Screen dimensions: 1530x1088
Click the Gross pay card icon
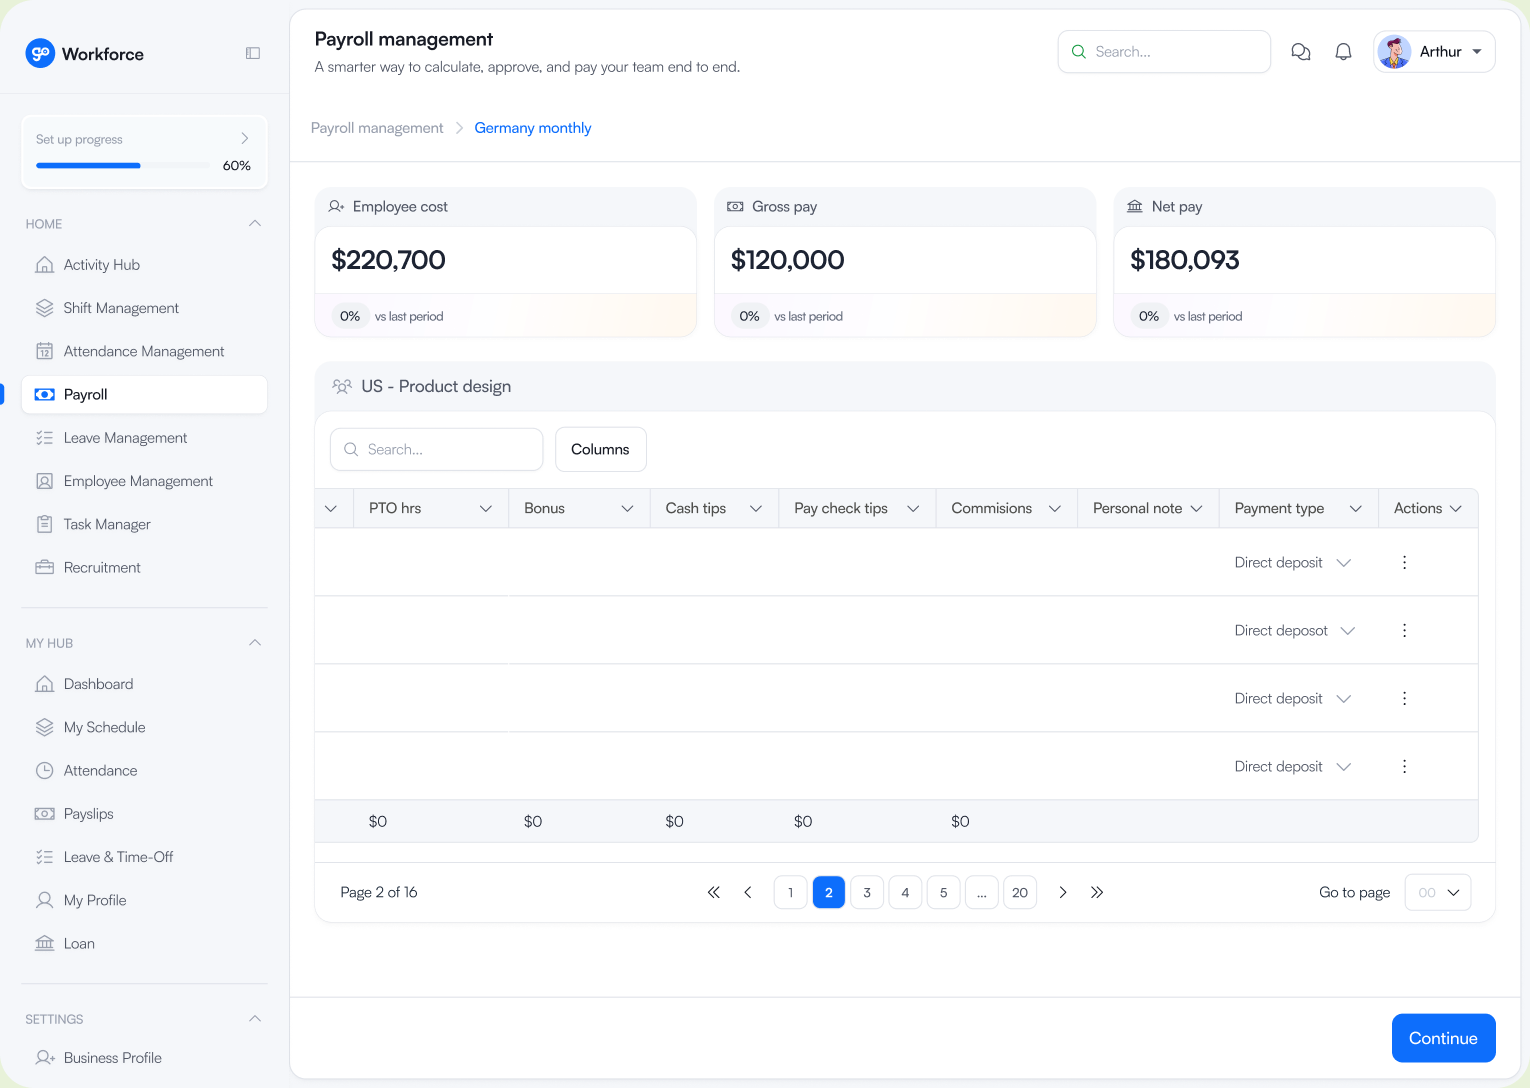pyautogui.click(x=735, y=207)
